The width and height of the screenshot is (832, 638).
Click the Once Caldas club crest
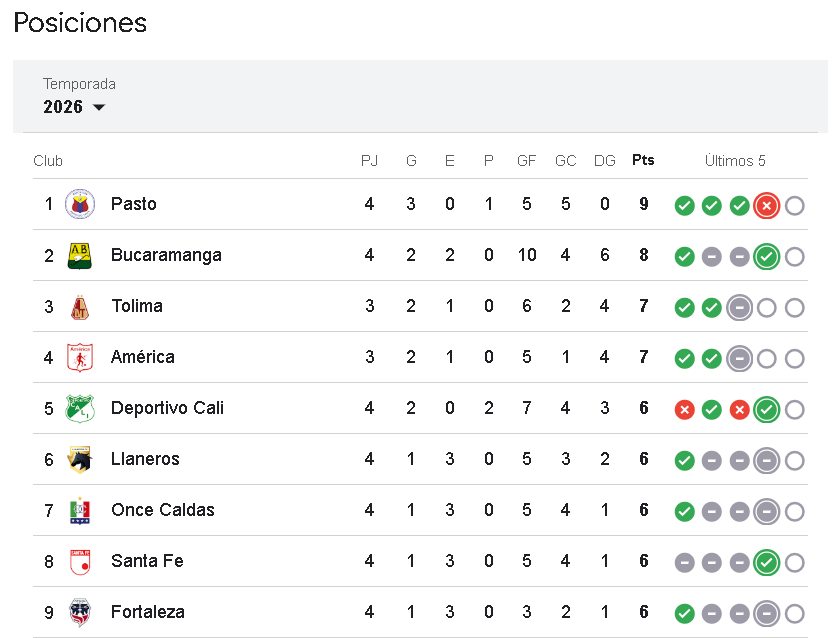coord(80,510)
